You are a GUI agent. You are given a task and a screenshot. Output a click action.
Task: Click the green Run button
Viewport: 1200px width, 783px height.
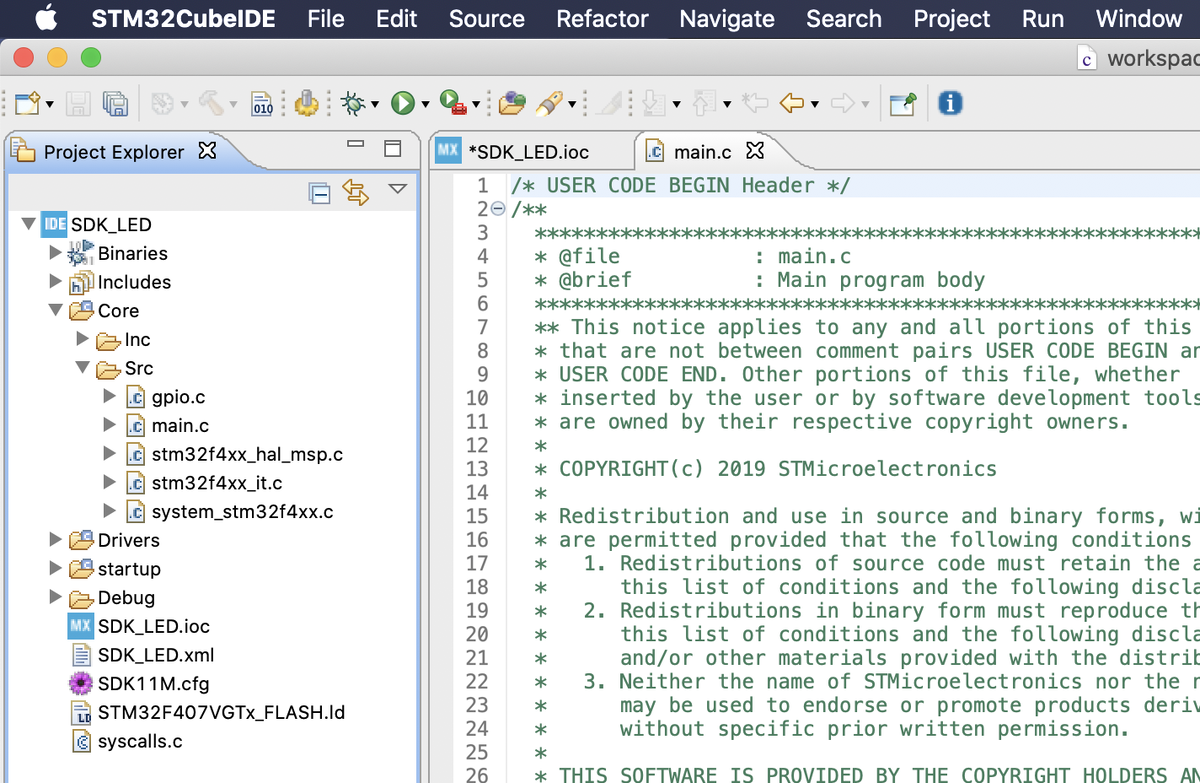pos(403,103)
